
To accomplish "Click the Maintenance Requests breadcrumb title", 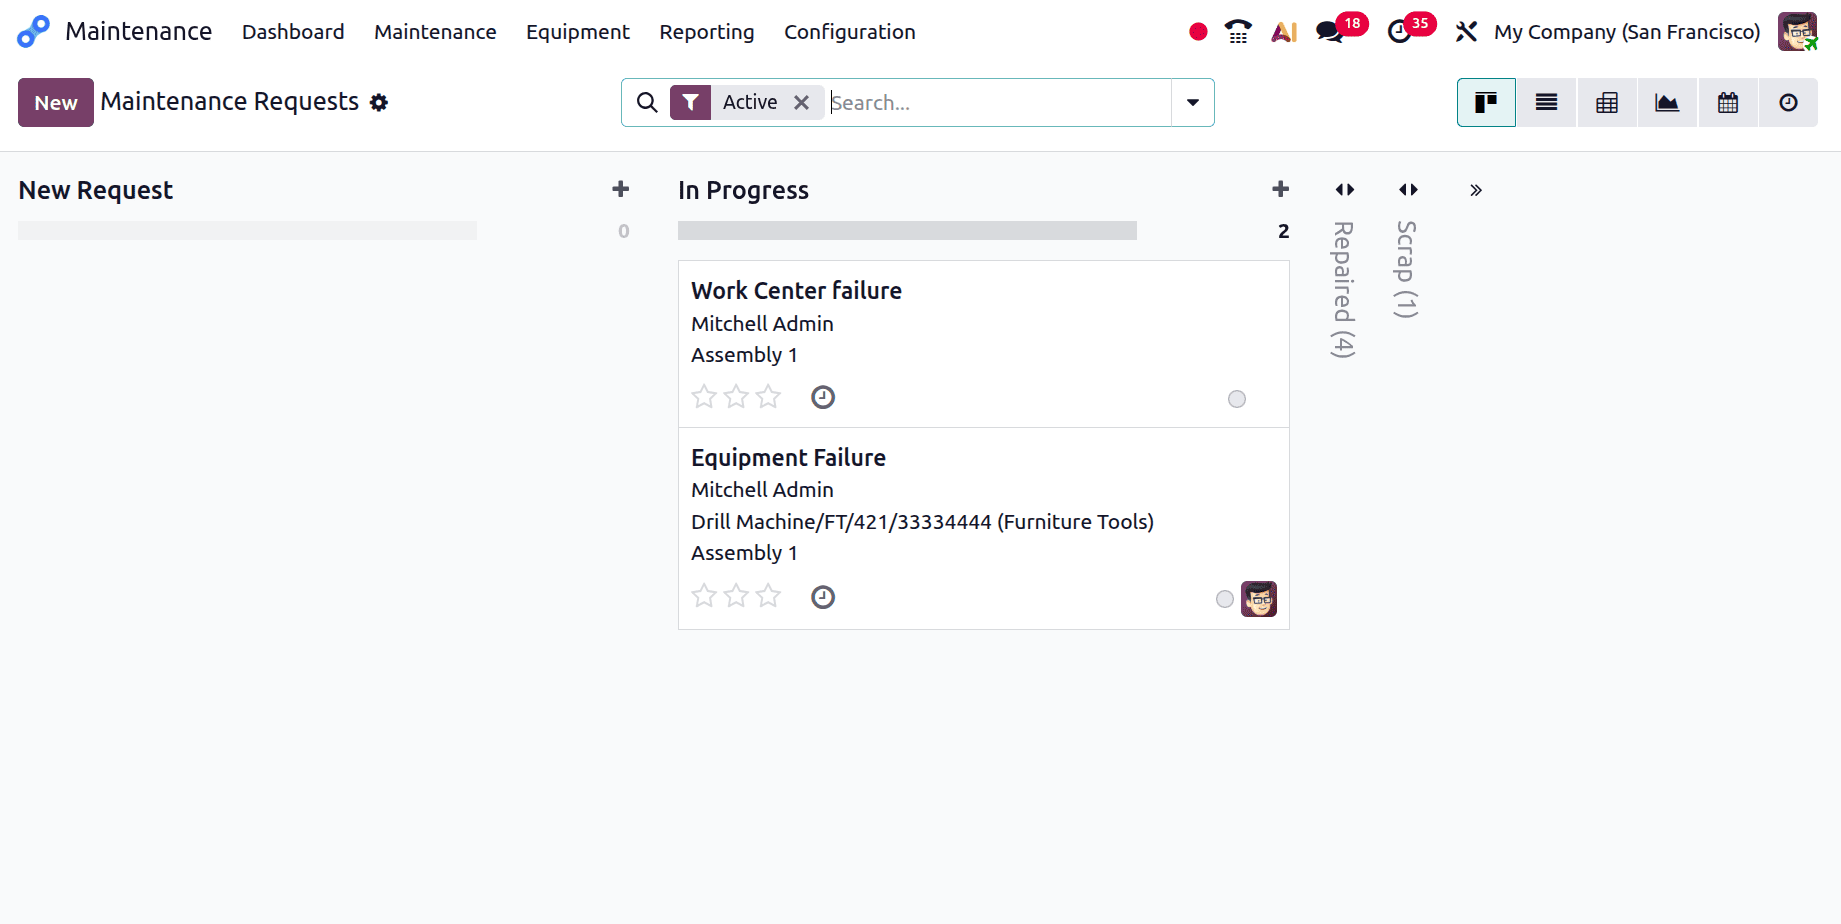I will coord(230,102).
